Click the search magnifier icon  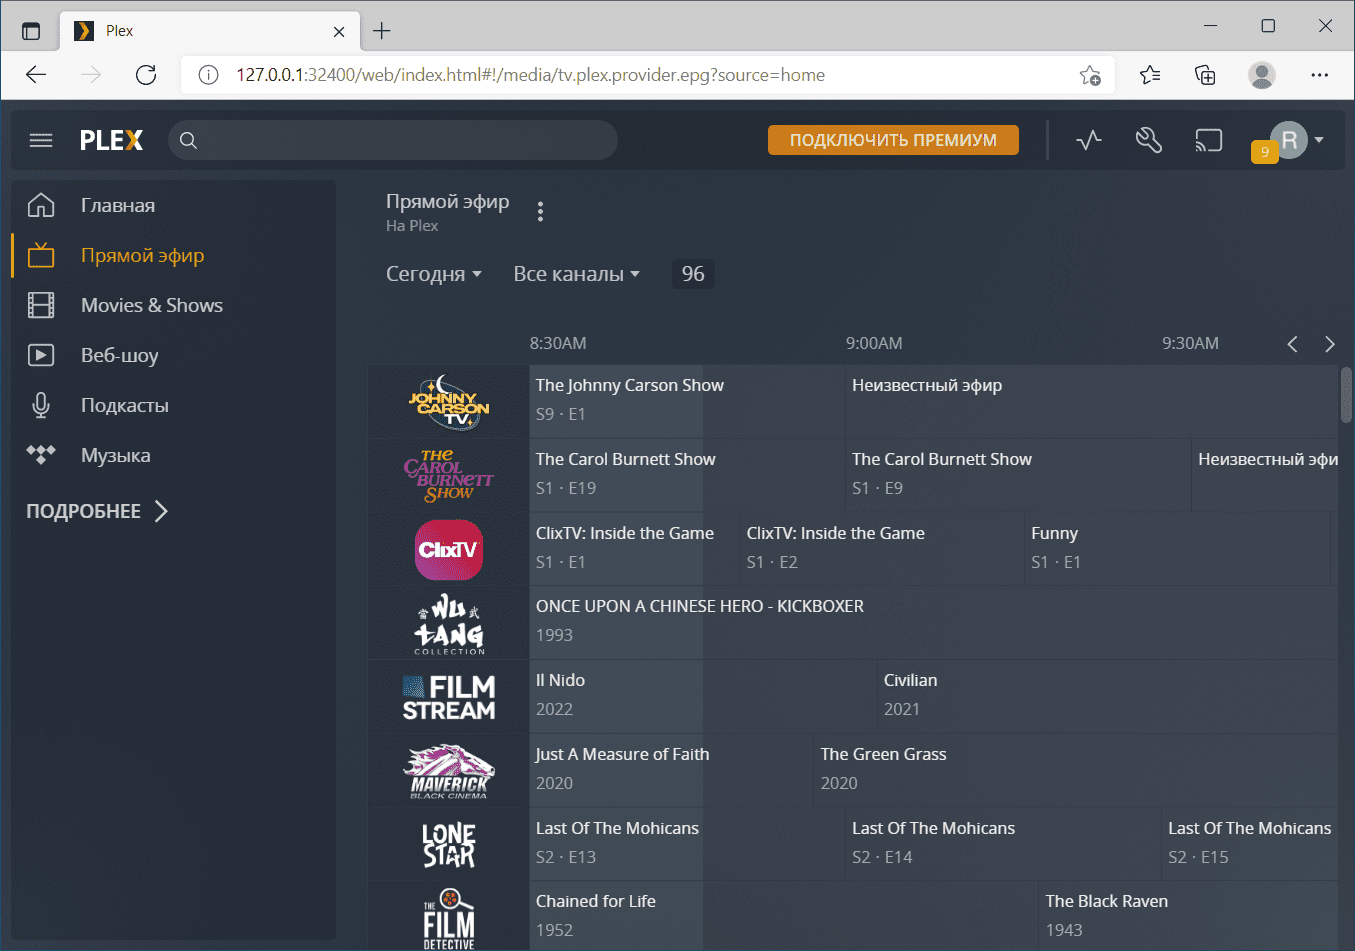click(x=188, y=140)
